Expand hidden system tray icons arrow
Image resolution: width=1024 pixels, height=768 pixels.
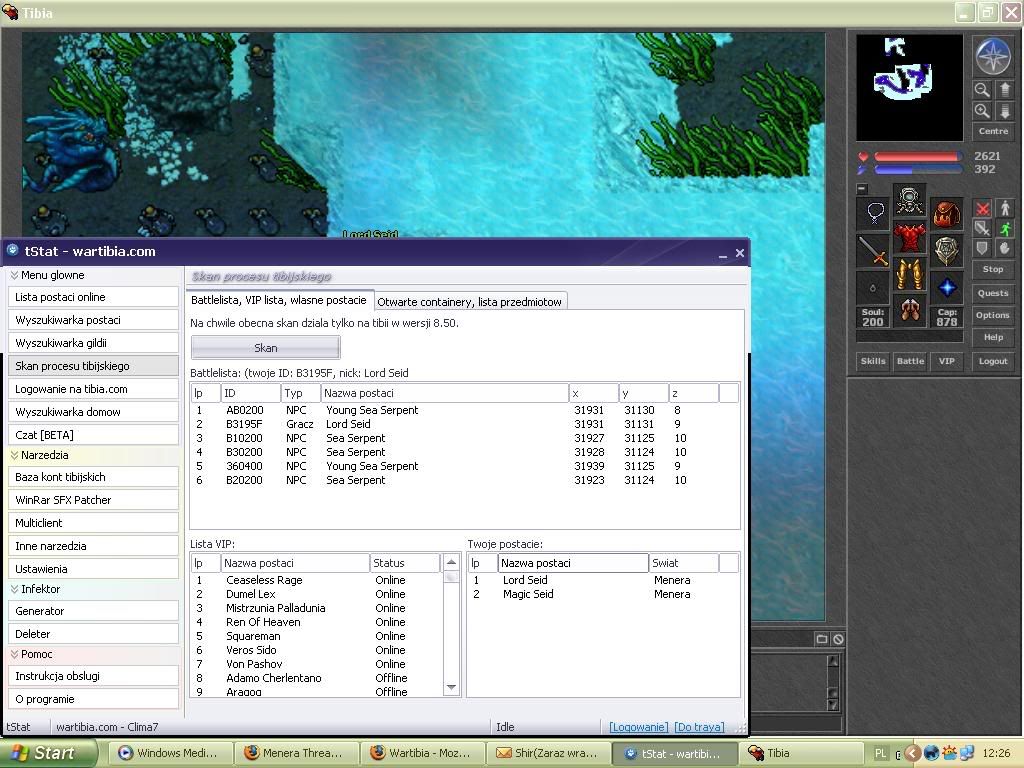[913, 754]
